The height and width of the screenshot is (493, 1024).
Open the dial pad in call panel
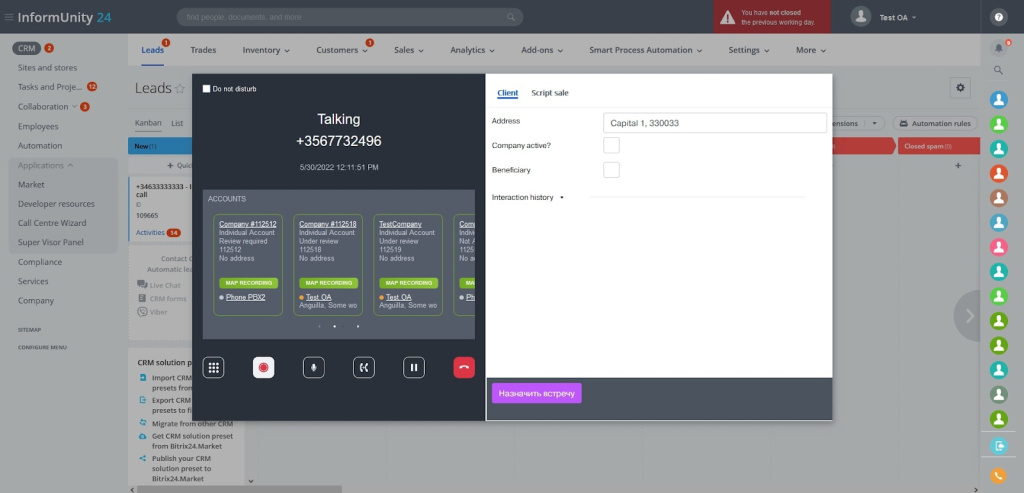[x=214, y=368]
